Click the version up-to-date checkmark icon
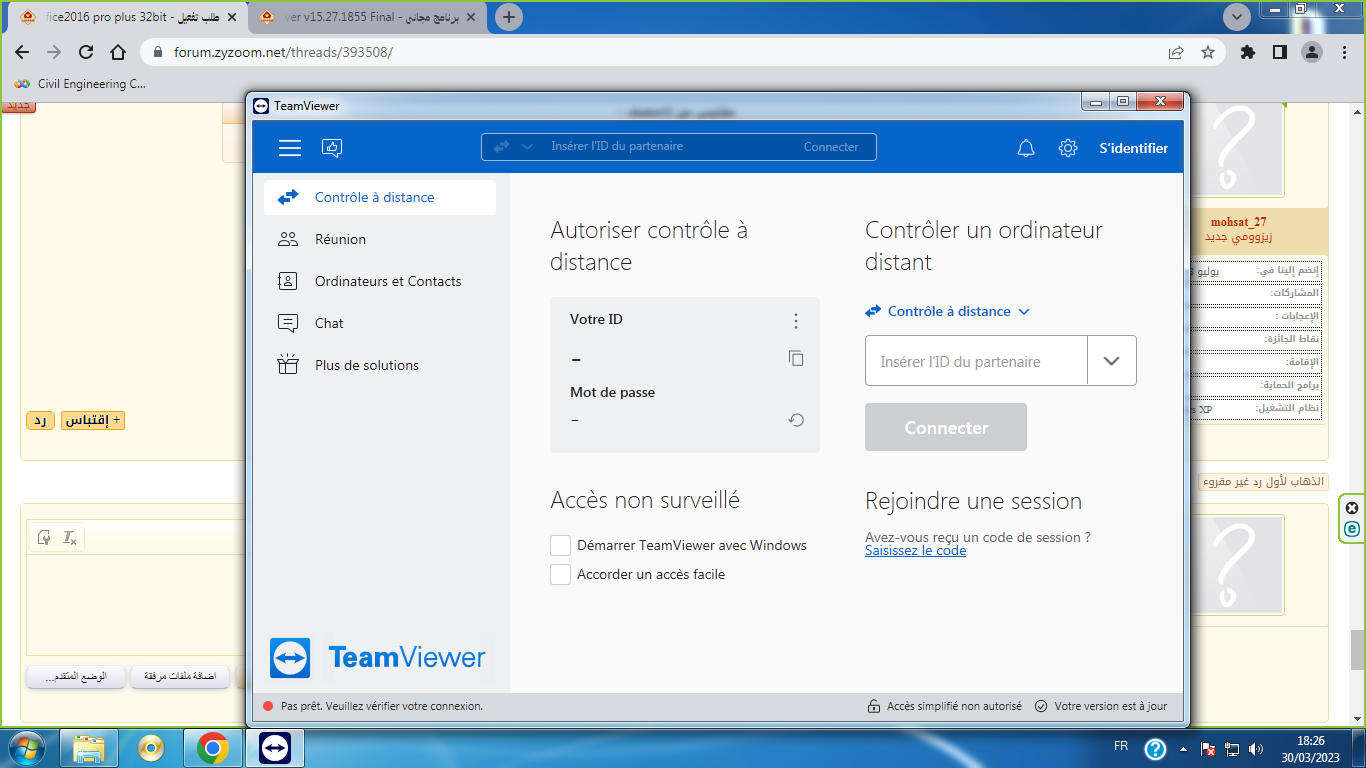This screenshot has height=768, width=1366. tap(1041, 706)
